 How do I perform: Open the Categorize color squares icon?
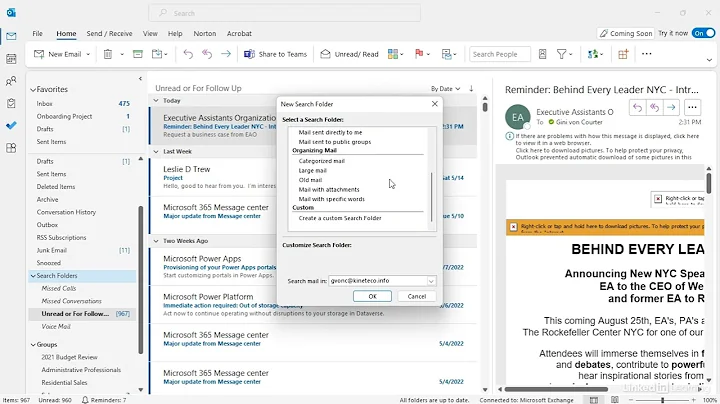click(393, 54)
